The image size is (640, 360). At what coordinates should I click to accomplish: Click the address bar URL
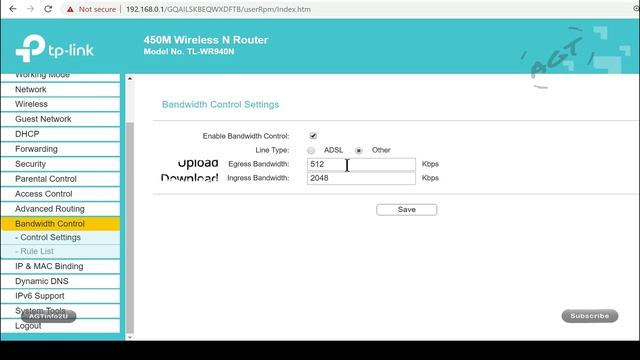coord(218,9)
